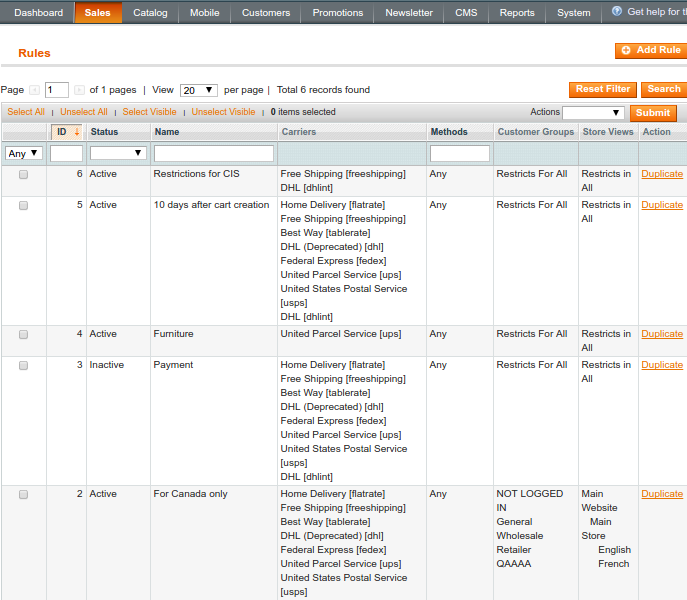Click the Name filter input field
This screenshot has height=600, width=687.
click(214, 153)
